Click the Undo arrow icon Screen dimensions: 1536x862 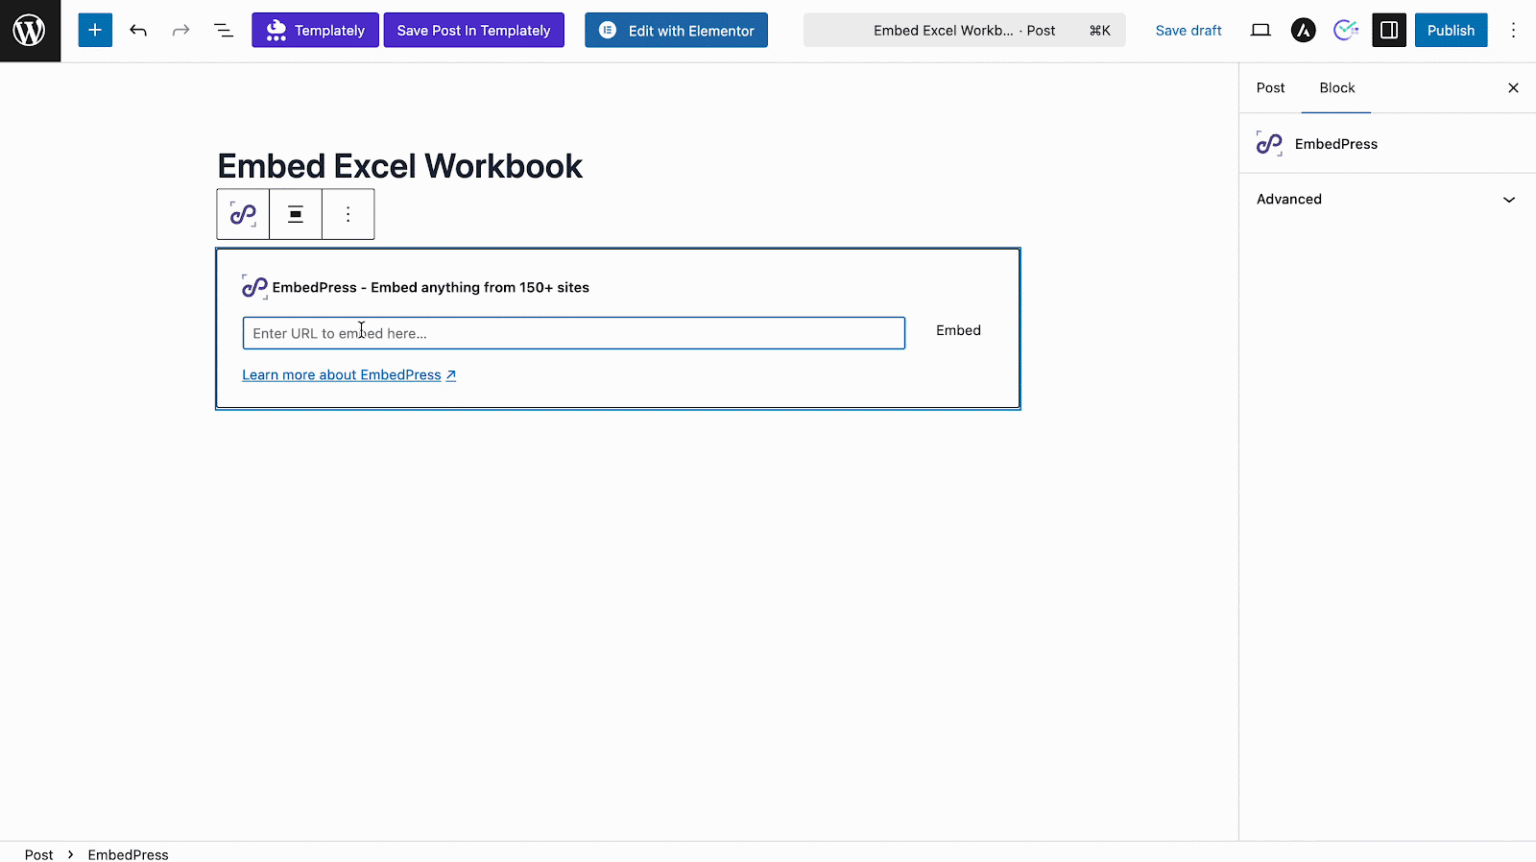click(138, 30)
